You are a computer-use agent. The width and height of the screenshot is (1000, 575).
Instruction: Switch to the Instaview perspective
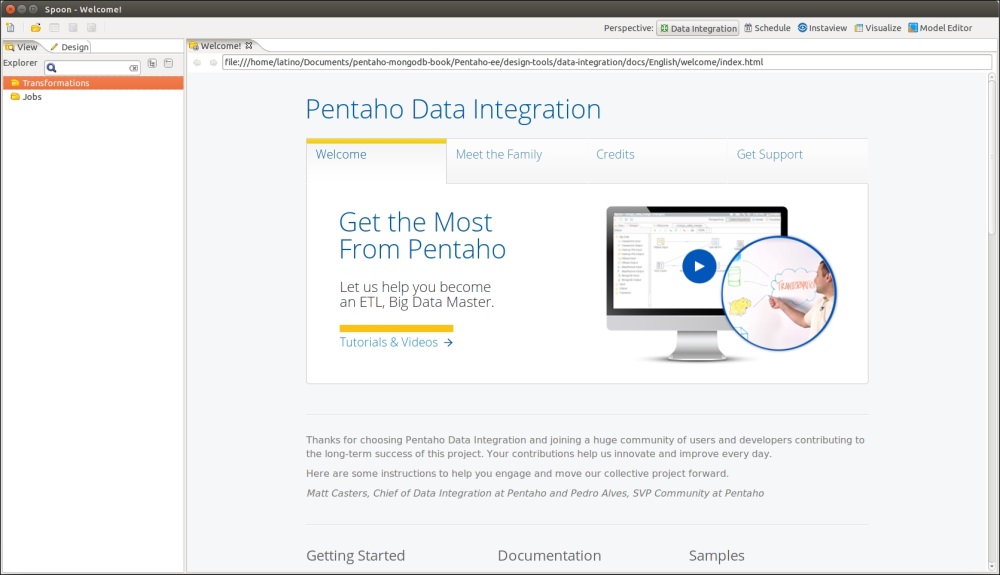point(822,28)
